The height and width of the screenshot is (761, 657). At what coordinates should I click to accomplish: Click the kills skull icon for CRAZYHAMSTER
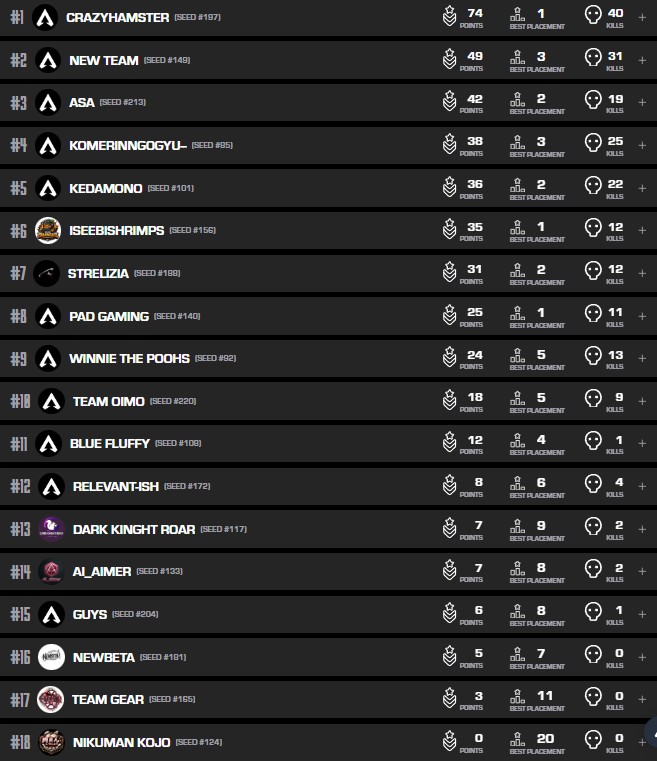coord(592,16)
